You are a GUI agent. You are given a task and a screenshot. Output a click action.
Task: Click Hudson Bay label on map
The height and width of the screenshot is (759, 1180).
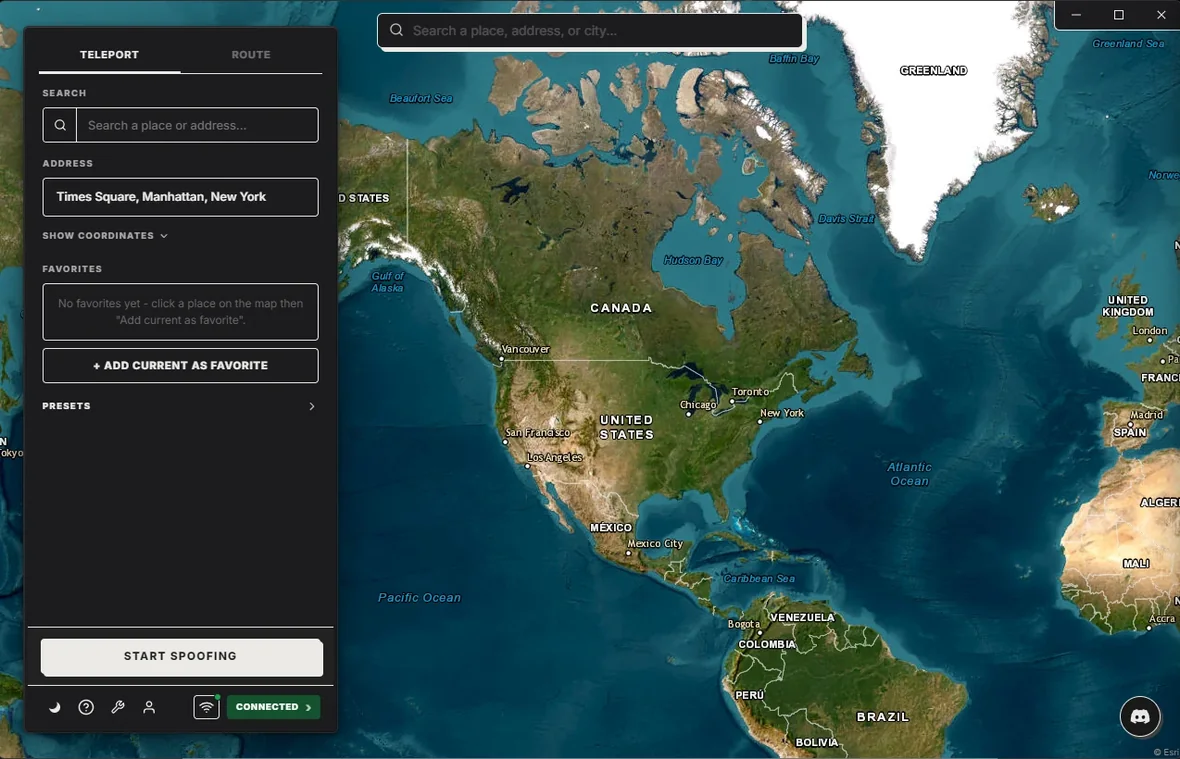coord(693,260)
